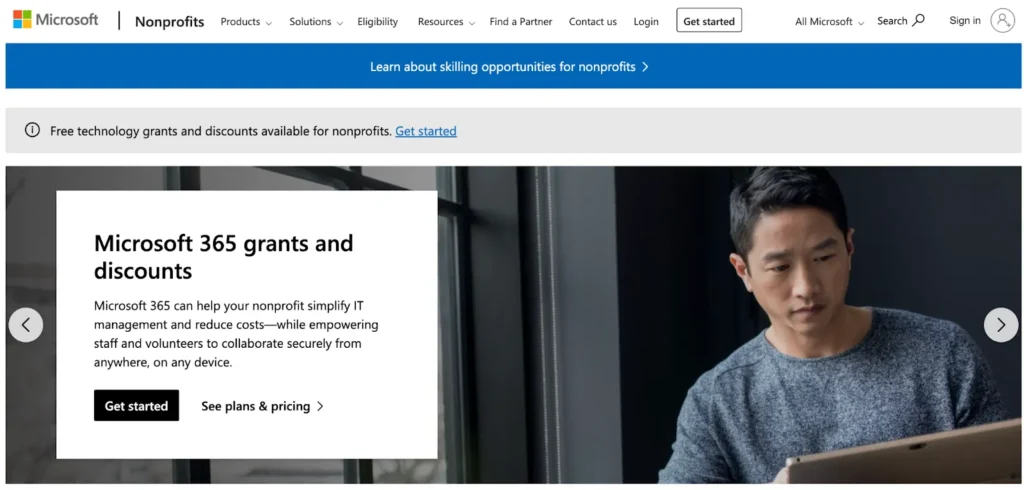The width and height of the screenshot is (1024, 490).
Task: Show the next carousel slide
Action: point(1000,325)
